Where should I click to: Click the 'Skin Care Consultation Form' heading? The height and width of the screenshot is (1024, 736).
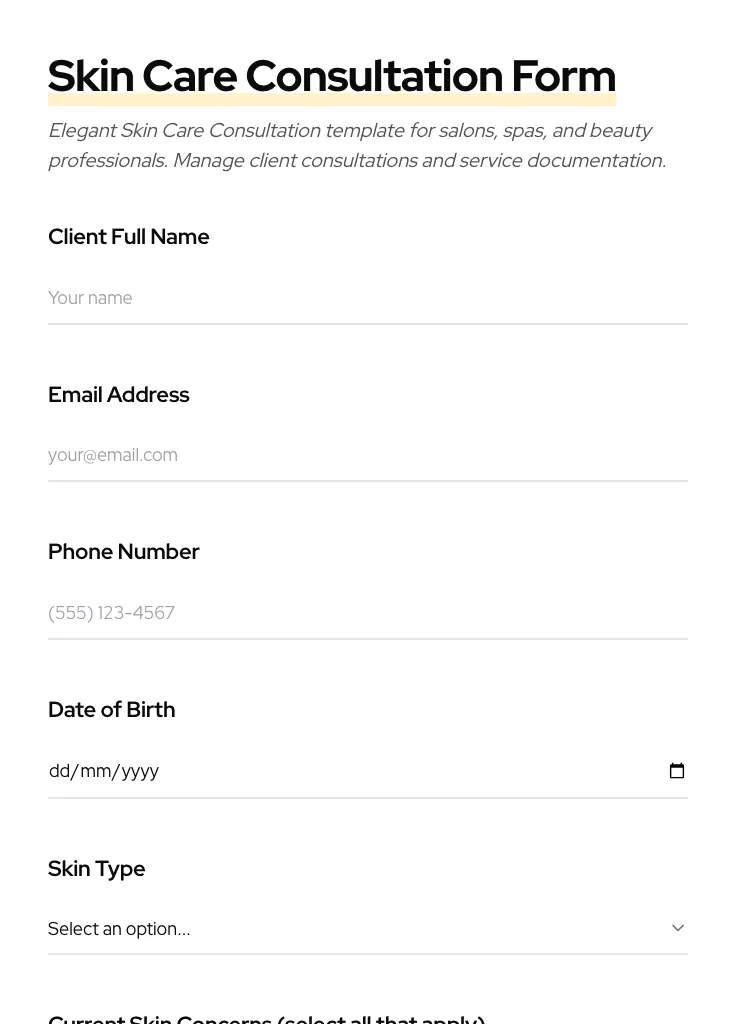pos(331,76)
